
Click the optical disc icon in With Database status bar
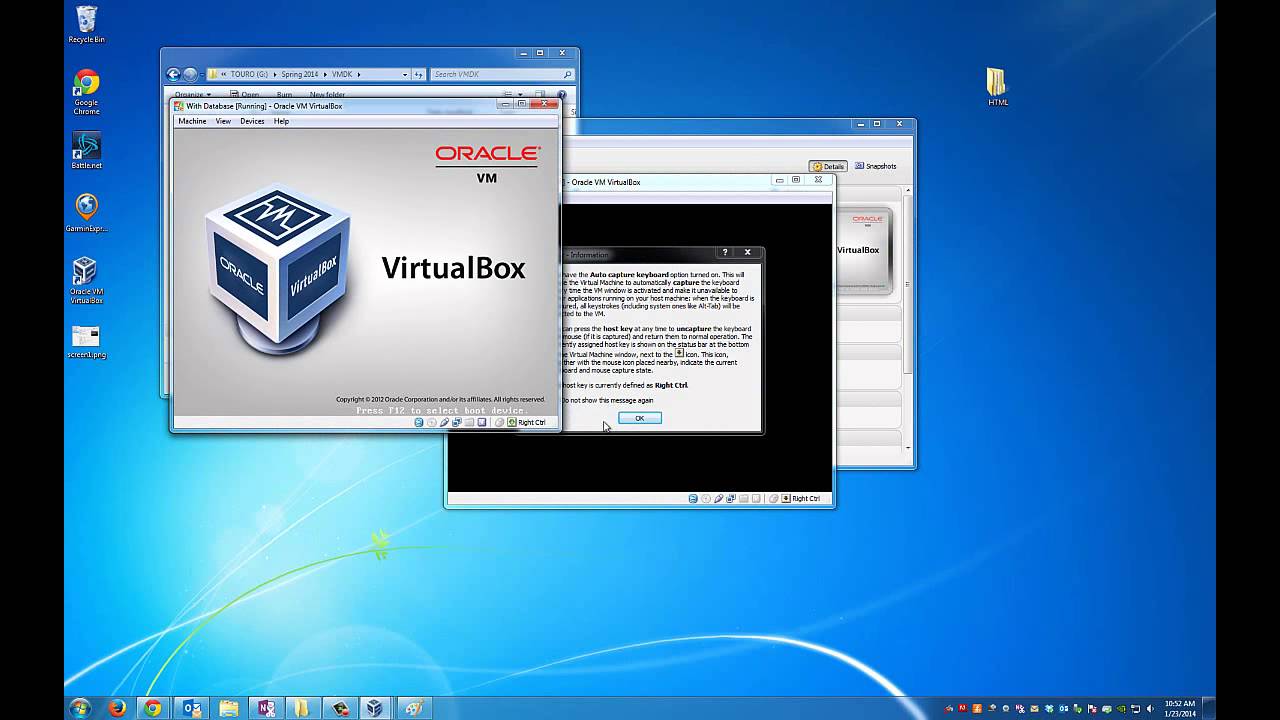click(432, 422)
